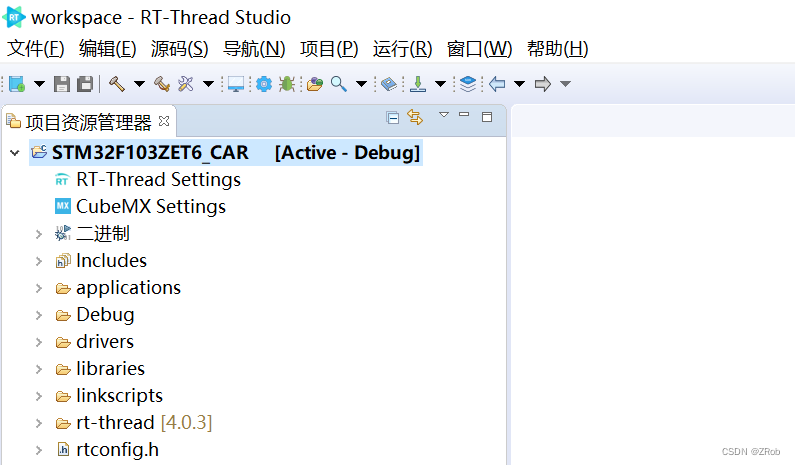Screen dimensions: 795x465
Task: Expand the applications folder
Action: 39,288
